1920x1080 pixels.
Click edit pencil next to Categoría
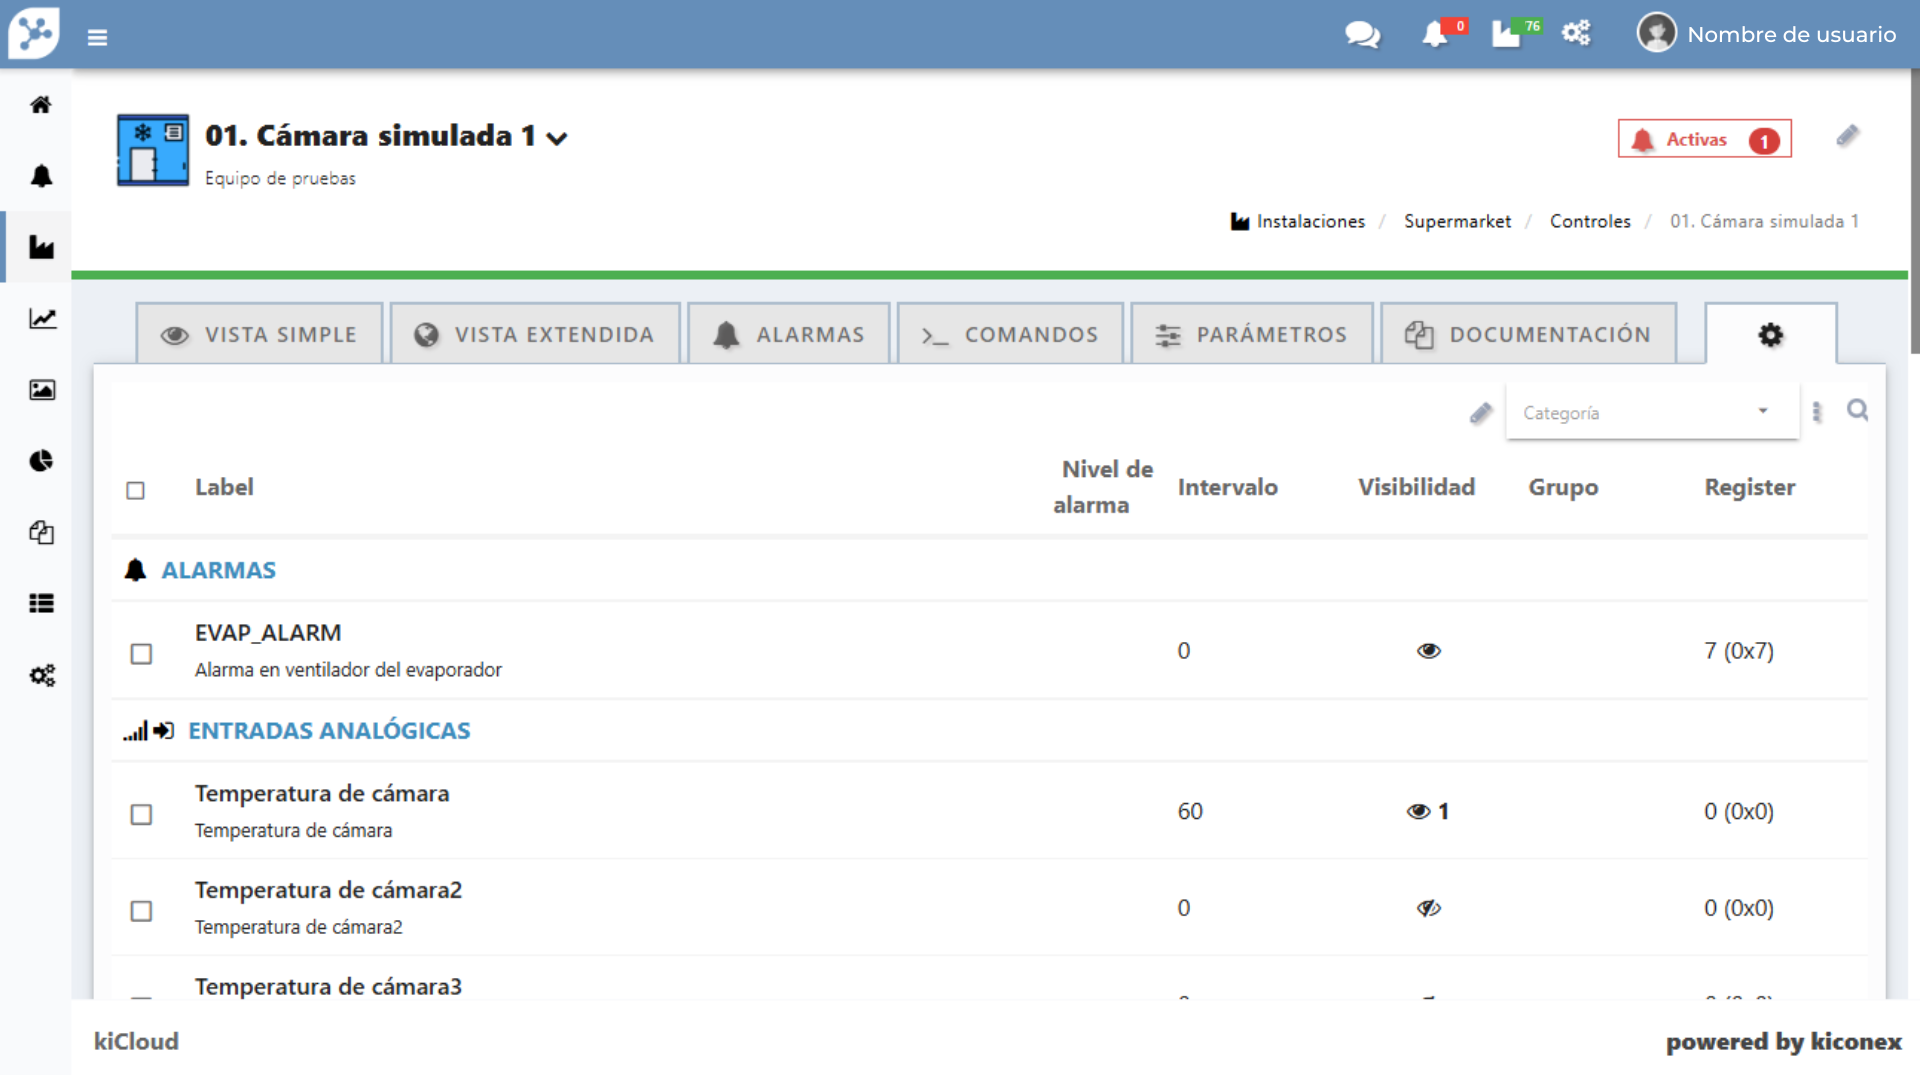[1481, 413]
